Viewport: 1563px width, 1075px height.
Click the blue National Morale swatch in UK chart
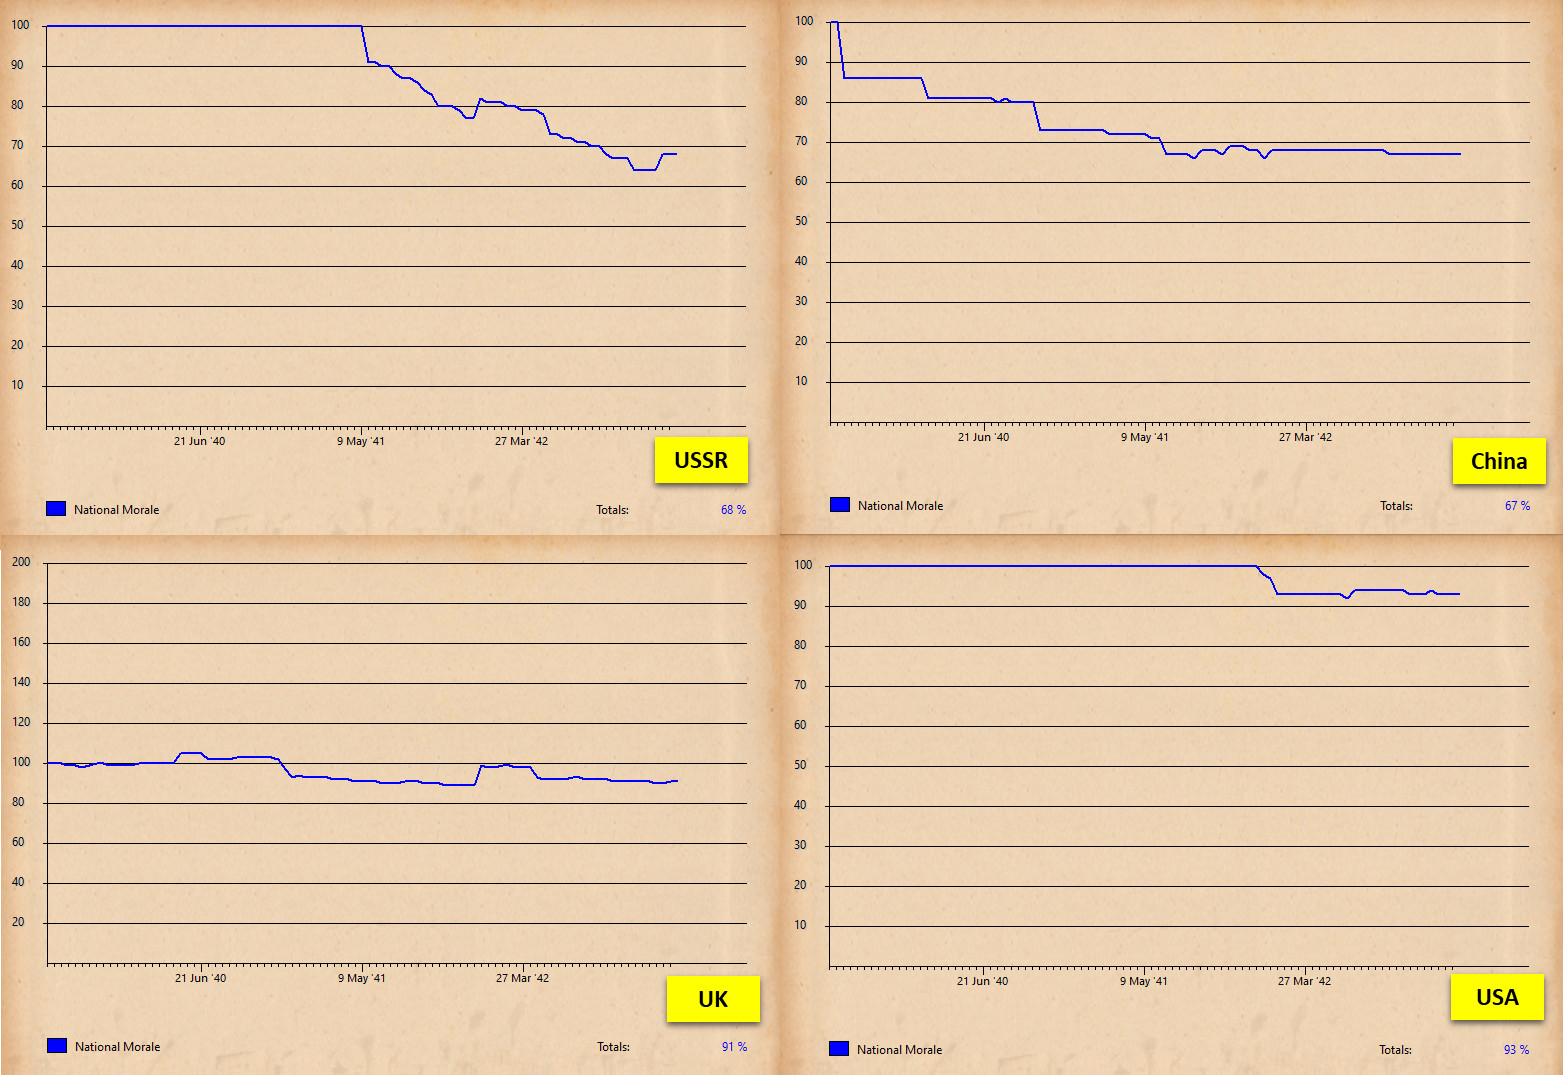[57, 1046]
